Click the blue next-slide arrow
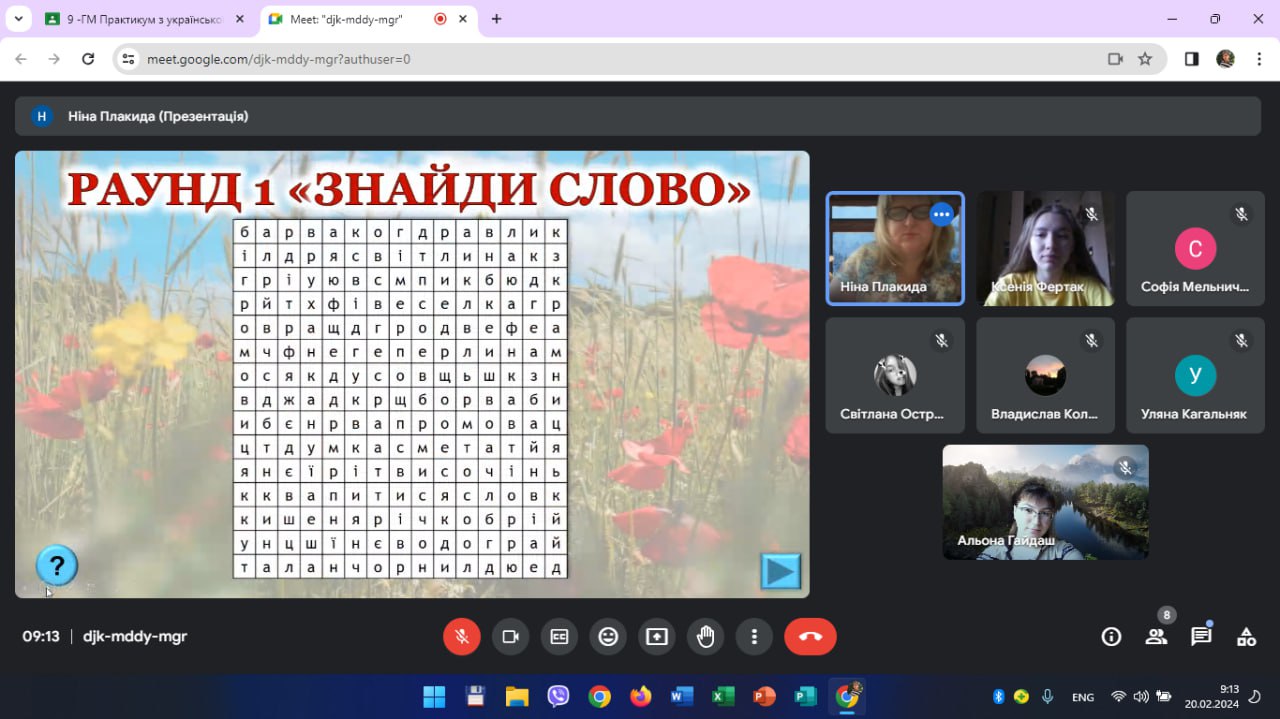 coord(780,571)
